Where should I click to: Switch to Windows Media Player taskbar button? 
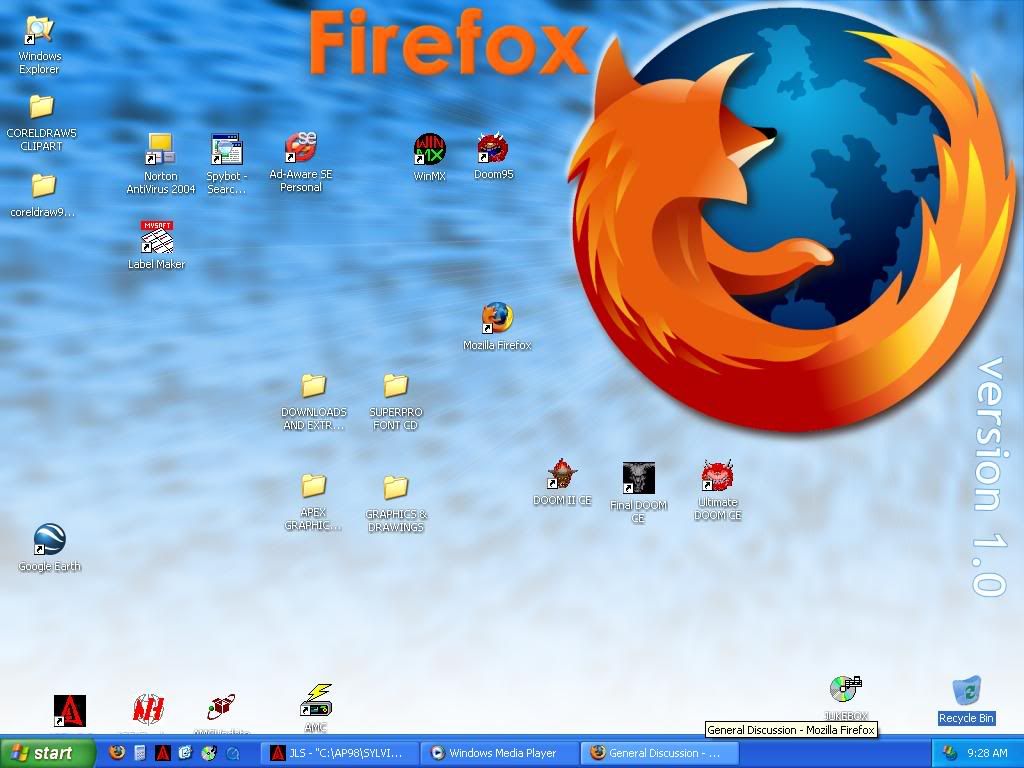pyautogui.click(x=499, y=753)
